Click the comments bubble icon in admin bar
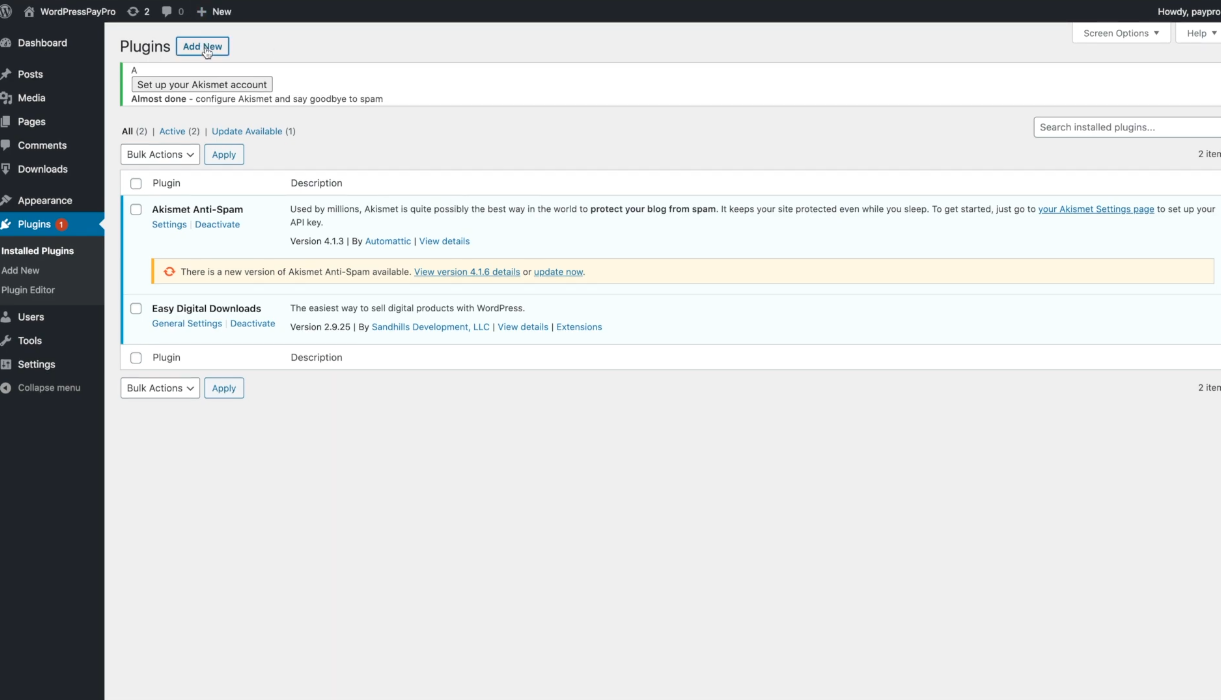 click(x=167, y=11)
